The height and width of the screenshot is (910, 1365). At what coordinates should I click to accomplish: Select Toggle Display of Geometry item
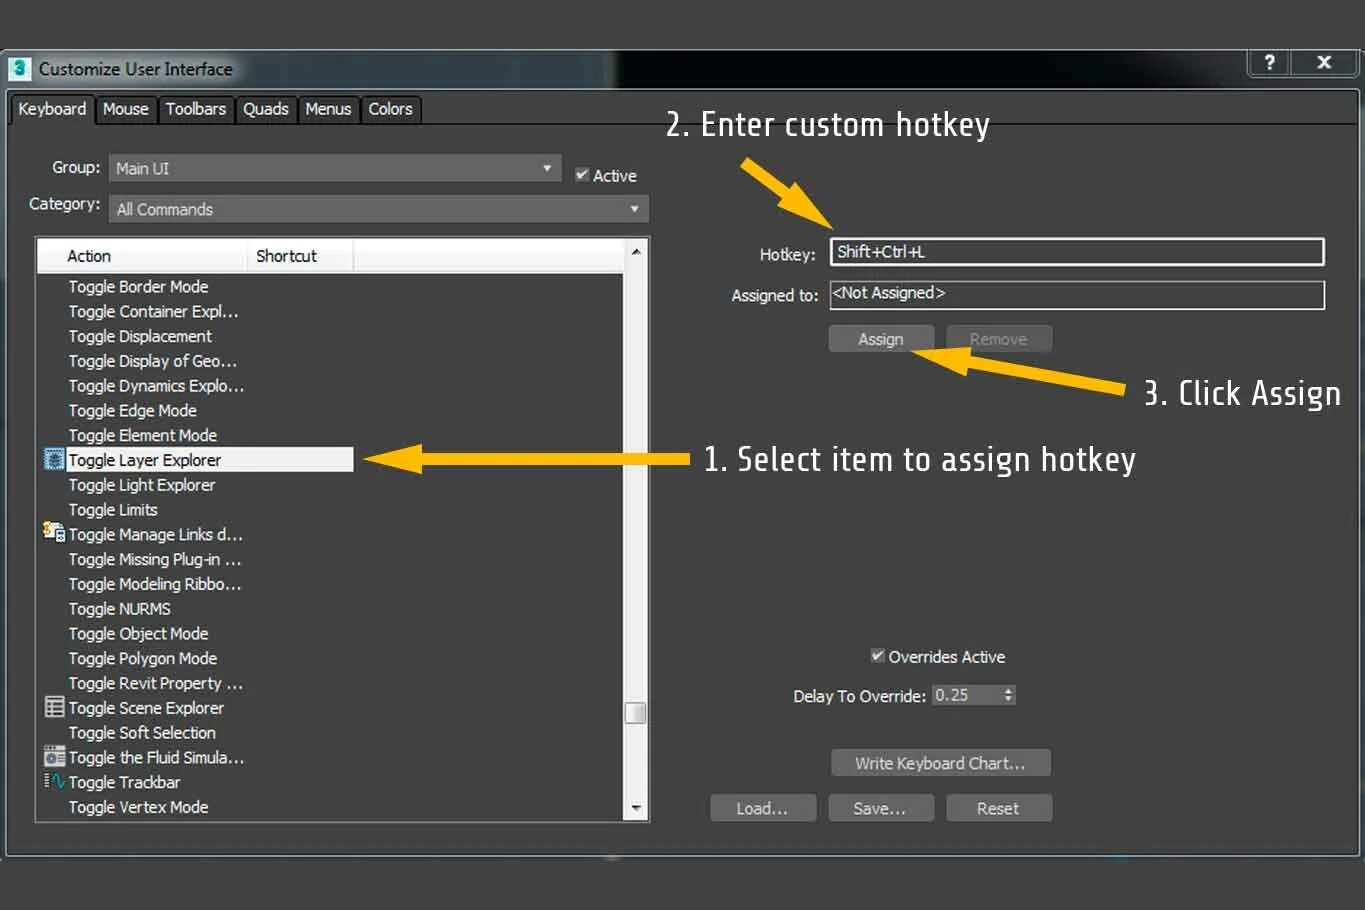pos(152,361)
